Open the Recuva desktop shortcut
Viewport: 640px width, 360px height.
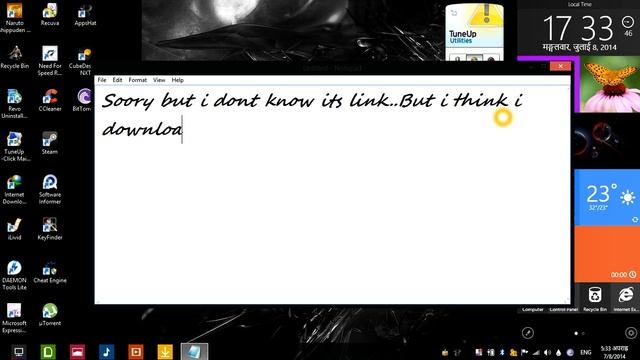point(50,14)
